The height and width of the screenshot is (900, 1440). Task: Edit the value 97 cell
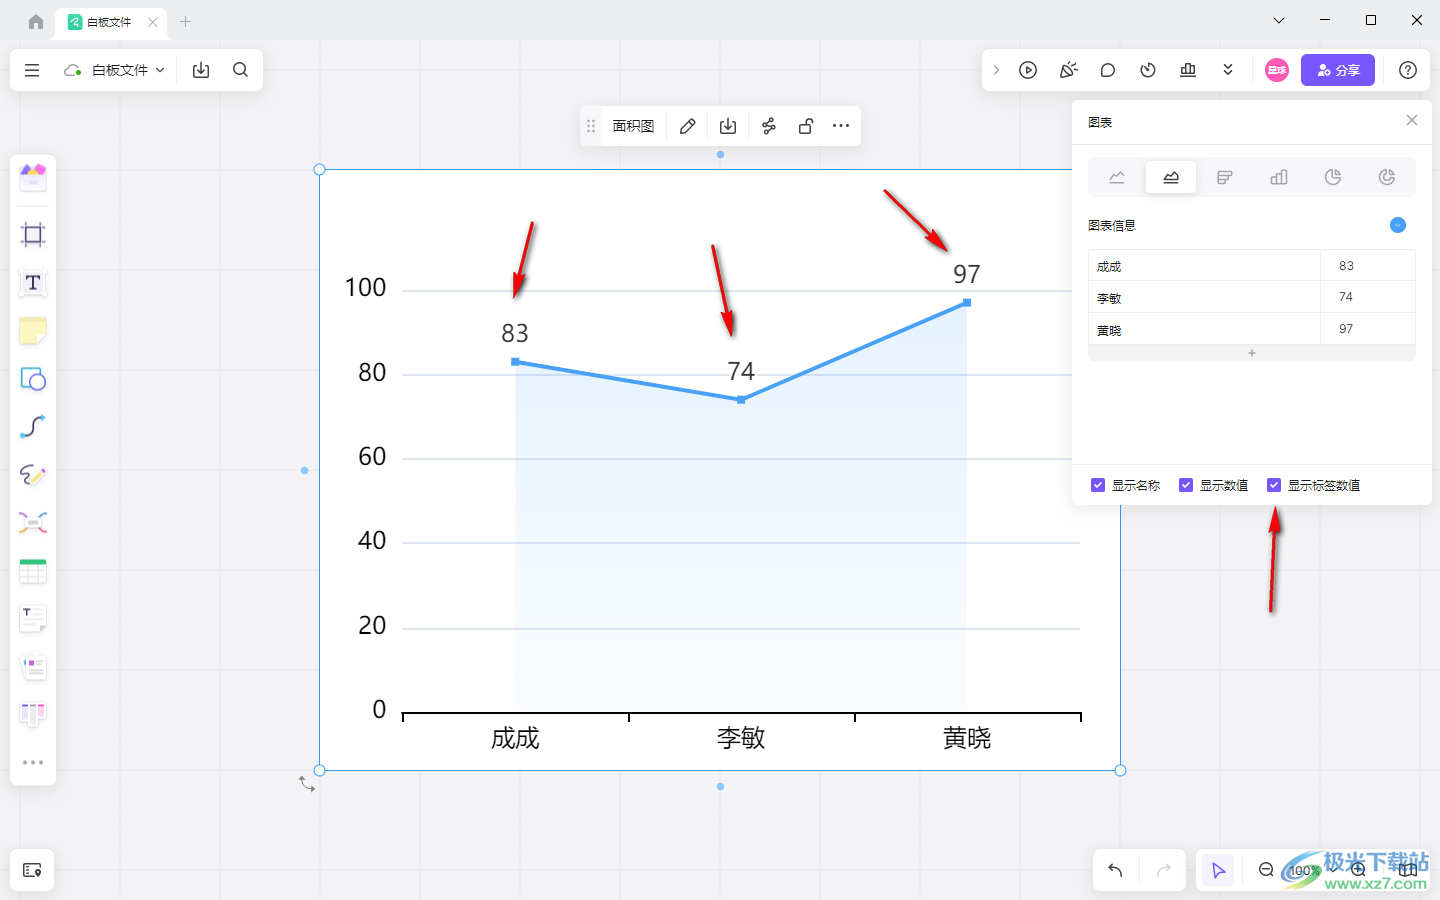click(1368, 329)
